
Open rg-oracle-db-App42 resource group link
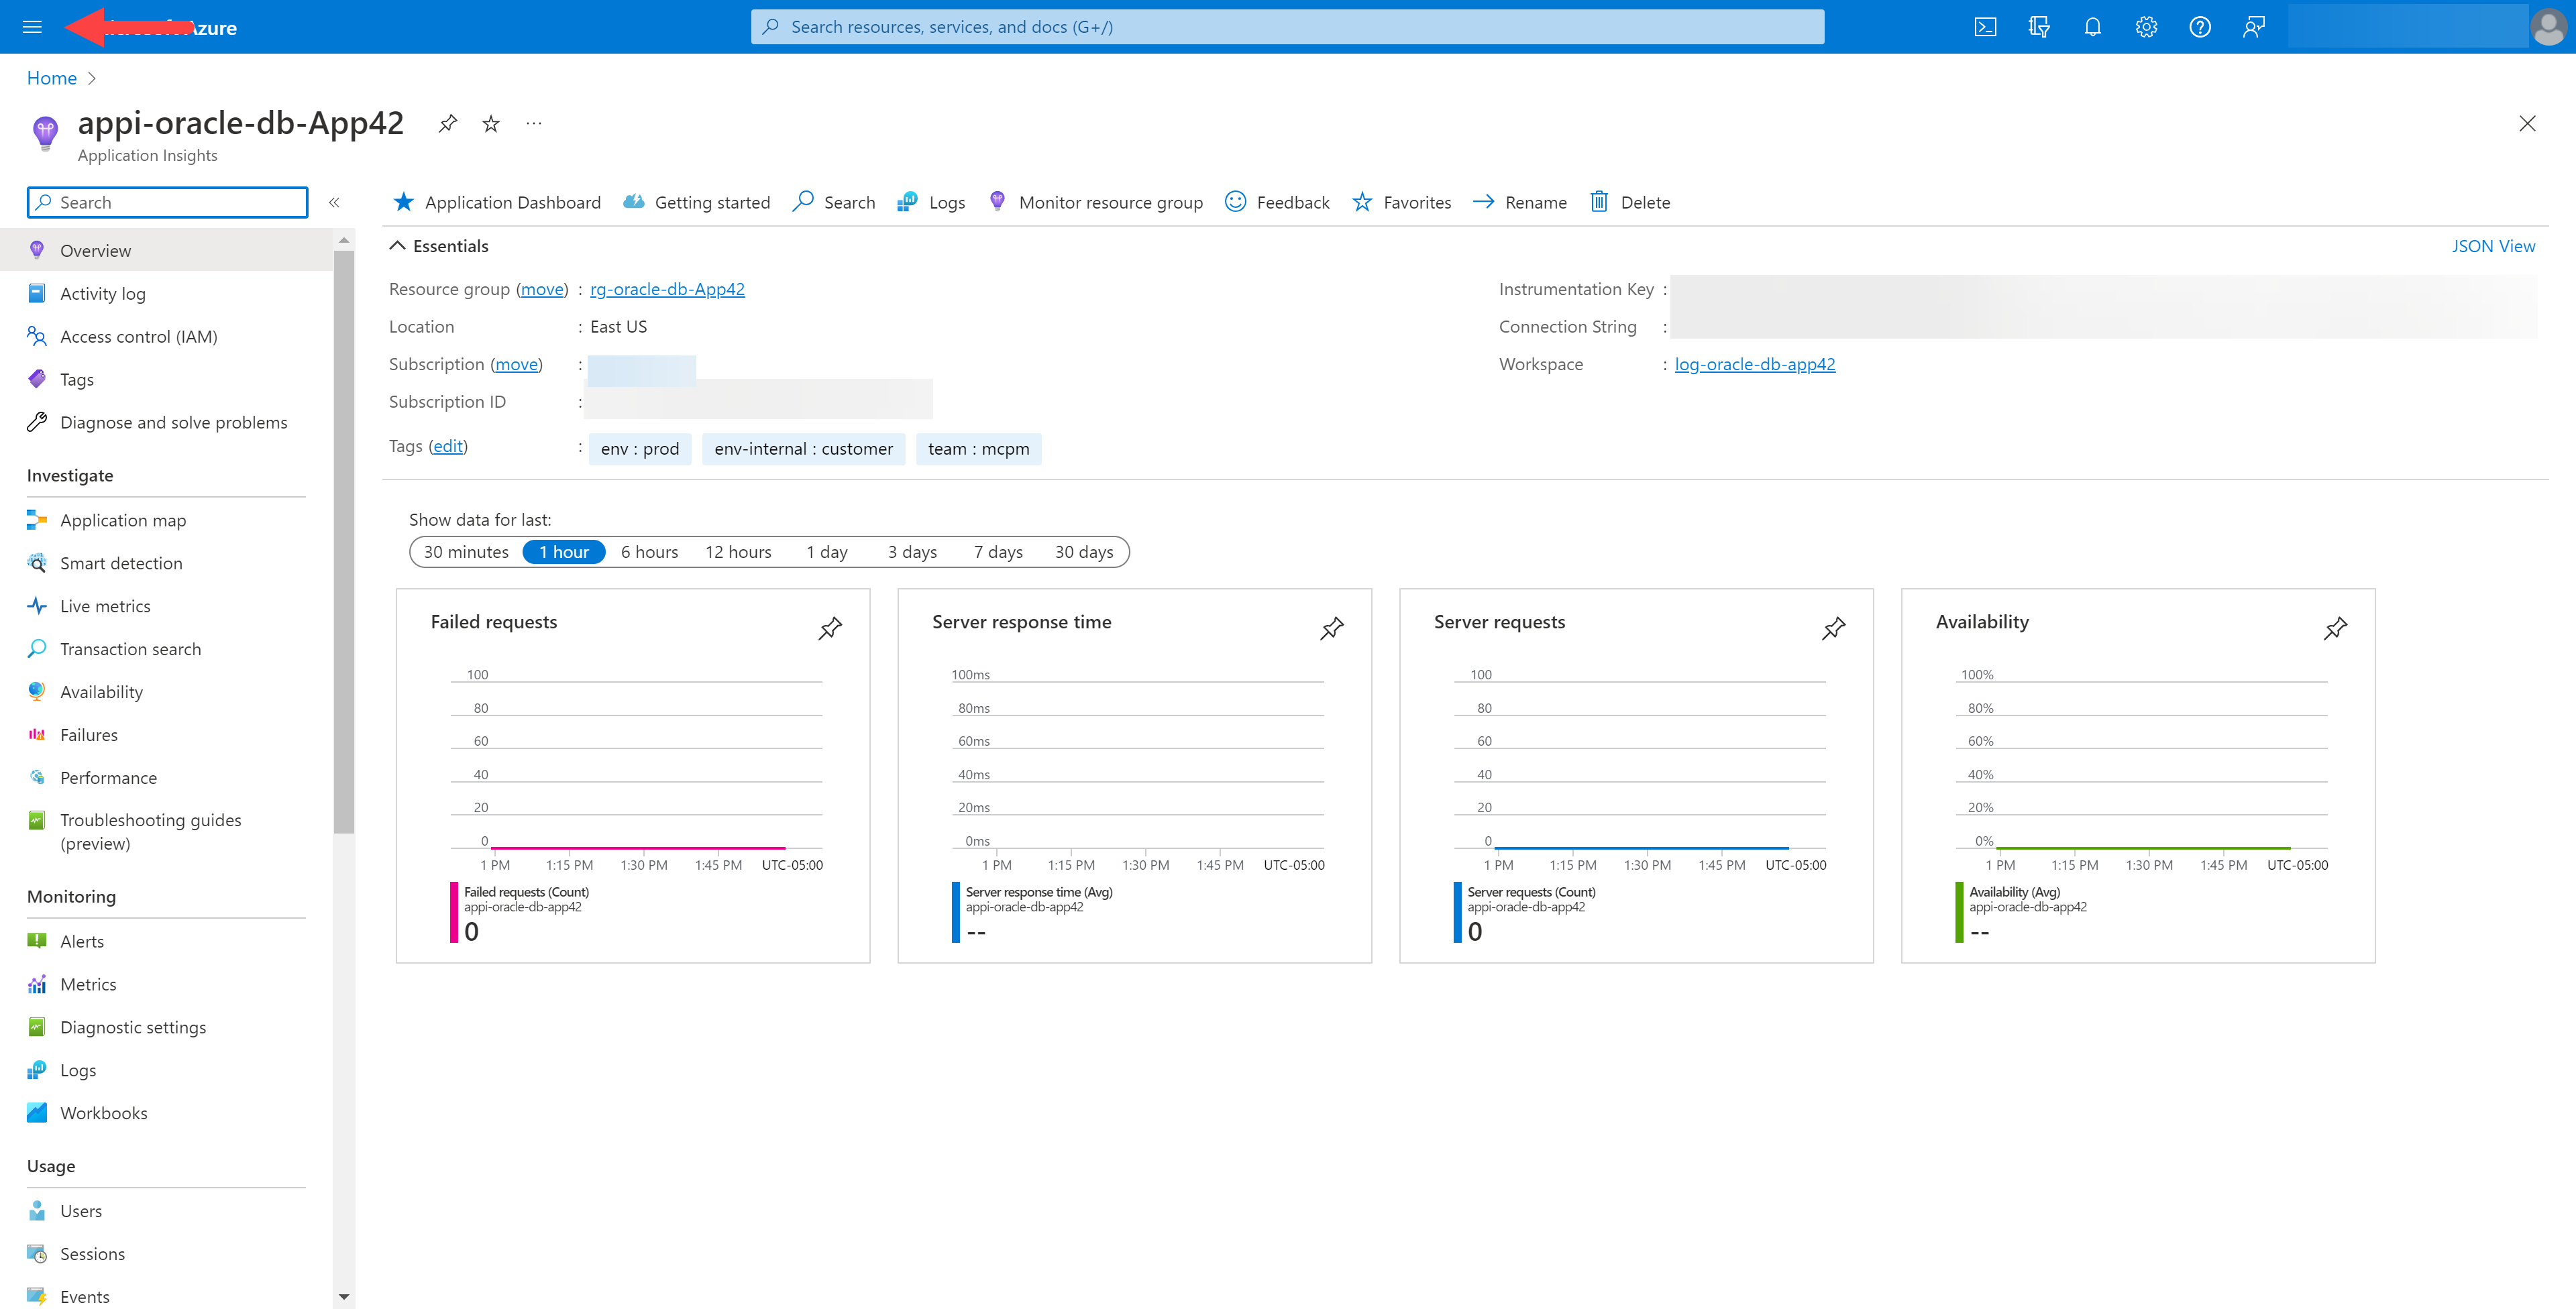pyautogui.click(x=667, y=289)
